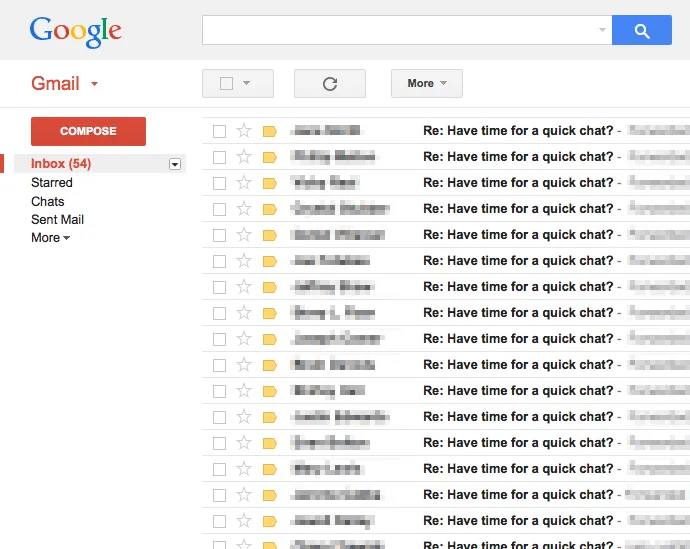690x549 pixels.
Task: Click the blue search magnifier button
Action: [x=642, y=30]
